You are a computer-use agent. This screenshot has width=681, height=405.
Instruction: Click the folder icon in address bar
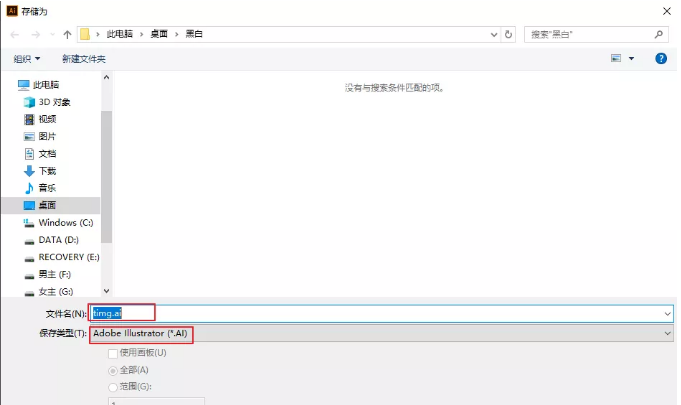coord(85,34)
